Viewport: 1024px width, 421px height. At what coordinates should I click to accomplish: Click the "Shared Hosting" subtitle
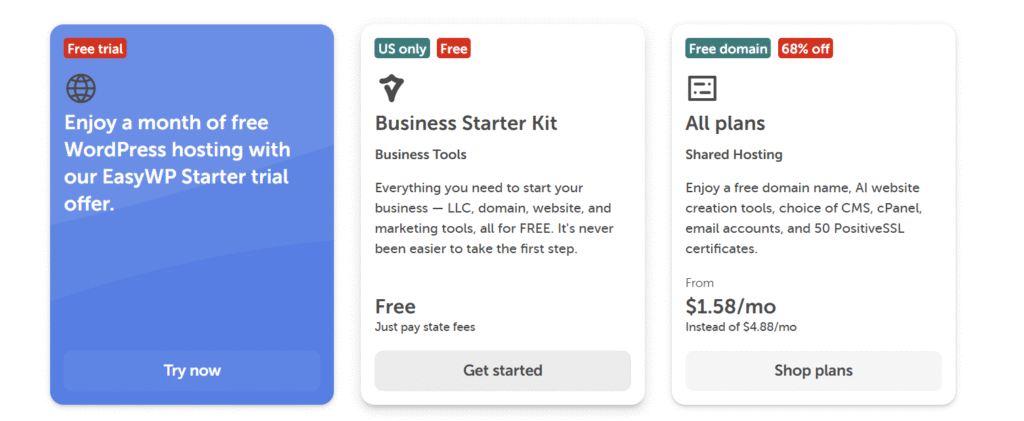pyautogui.click(x=733, y=155)
